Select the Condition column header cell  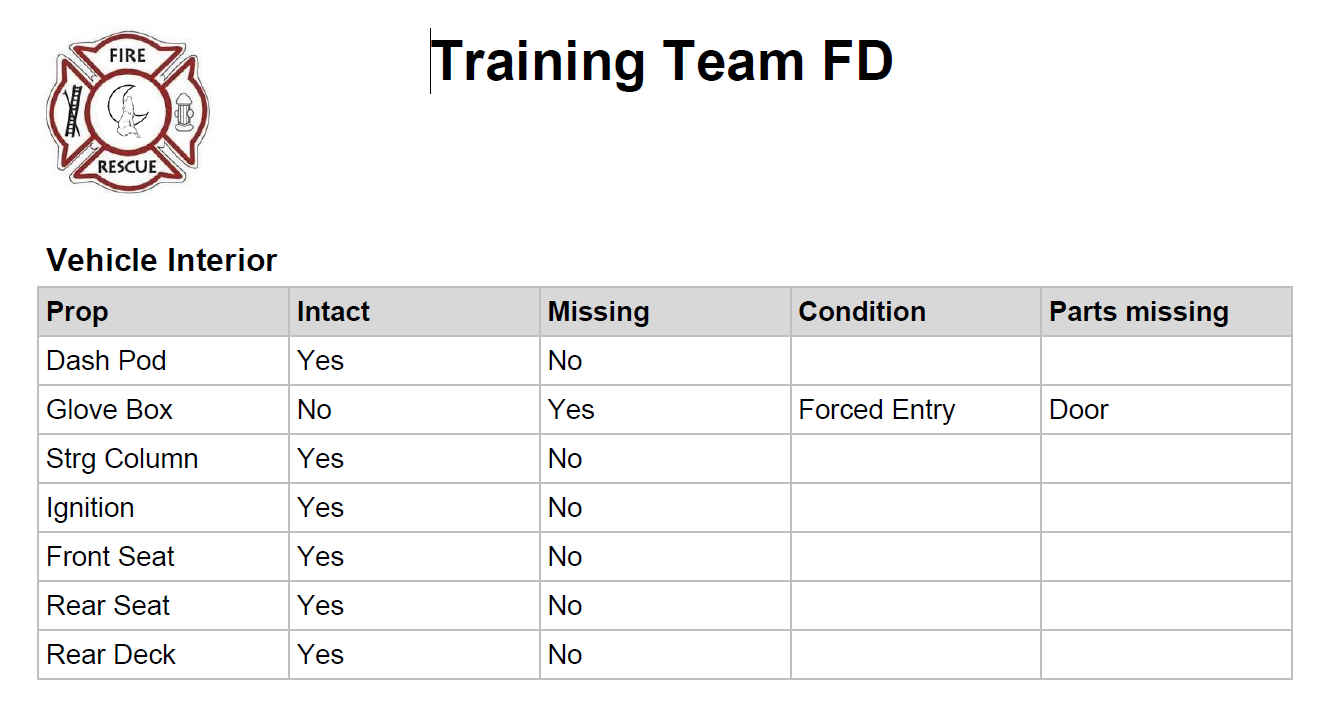[x=916, y=312]
